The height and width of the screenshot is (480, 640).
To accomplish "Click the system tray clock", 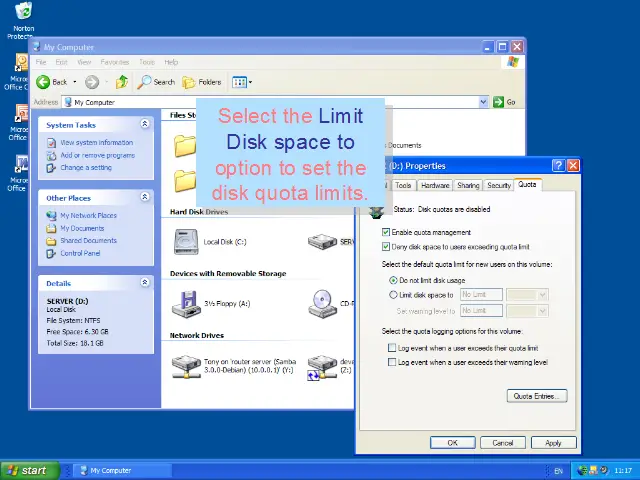I will click(623, 471).
